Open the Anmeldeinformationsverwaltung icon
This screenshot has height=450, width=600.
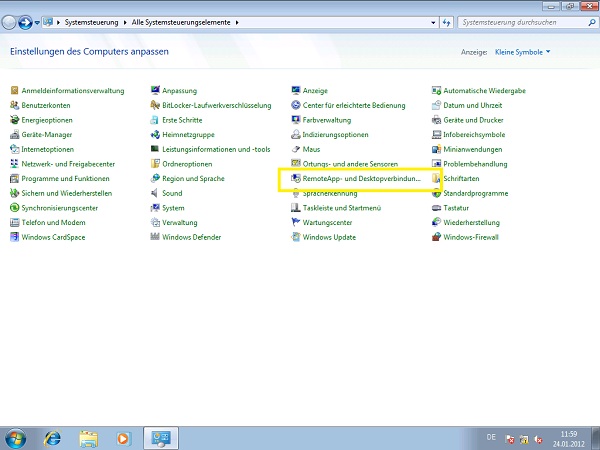(x=14, y=91)
